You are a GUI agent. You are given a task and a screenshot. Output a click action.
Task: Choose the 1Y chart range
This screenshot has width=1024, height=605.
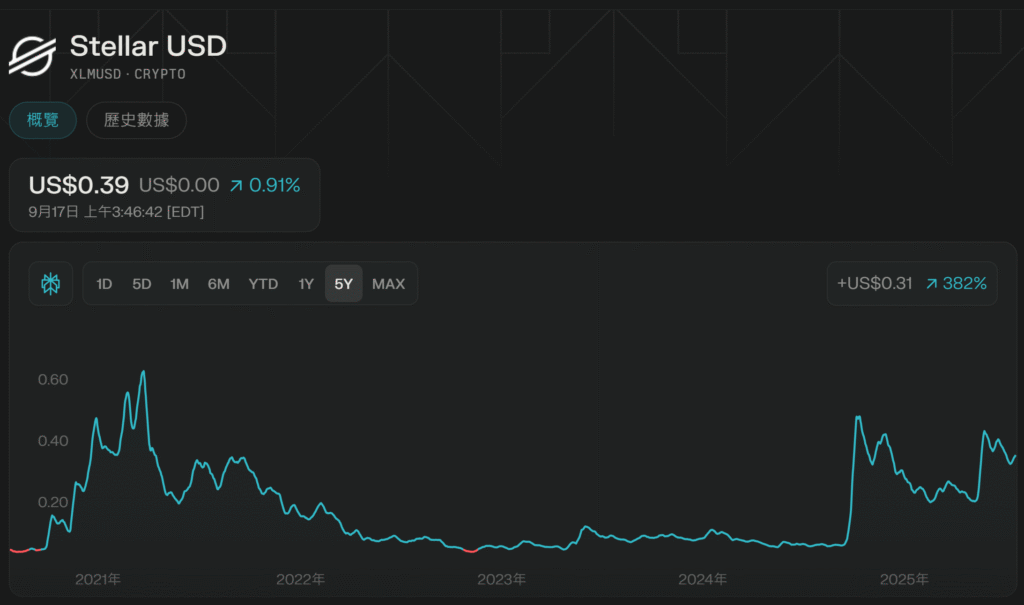point(306,284)
